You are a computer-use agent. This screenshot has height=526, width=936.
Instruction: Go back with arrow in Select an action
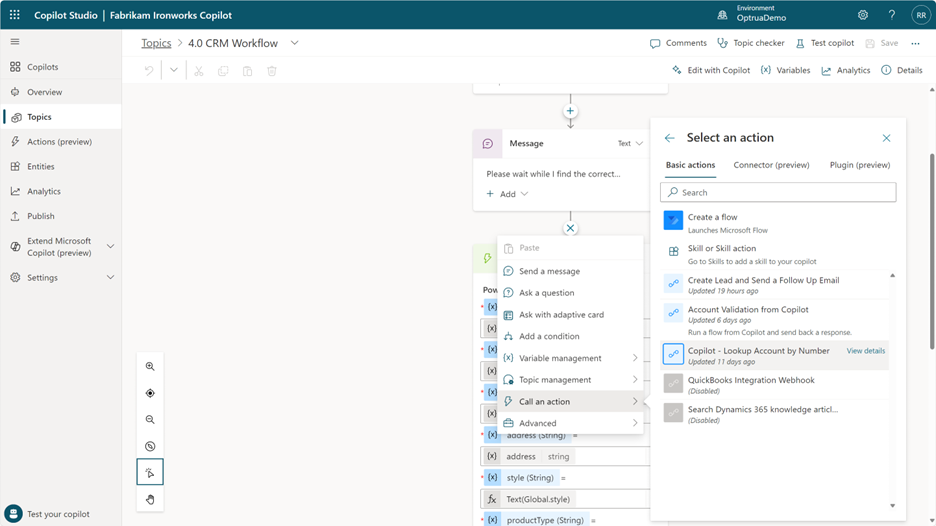pyautogui.click(x=669, y=138)
